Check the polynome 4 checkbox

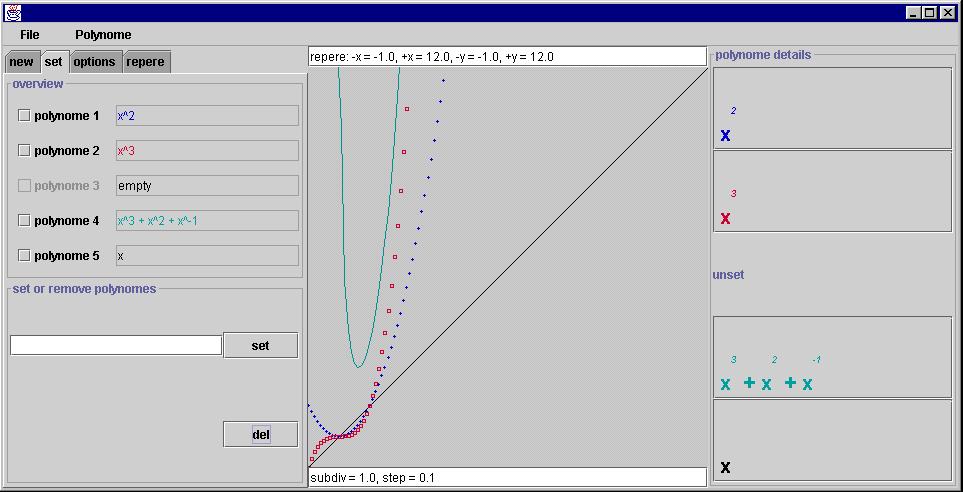click(25, 221)
